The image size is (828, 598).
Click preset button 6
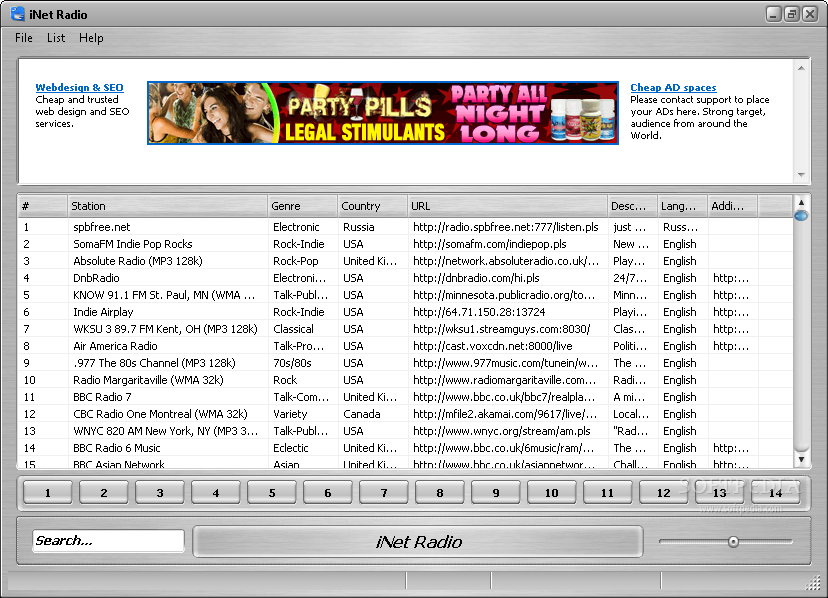(x=327, y=493)
